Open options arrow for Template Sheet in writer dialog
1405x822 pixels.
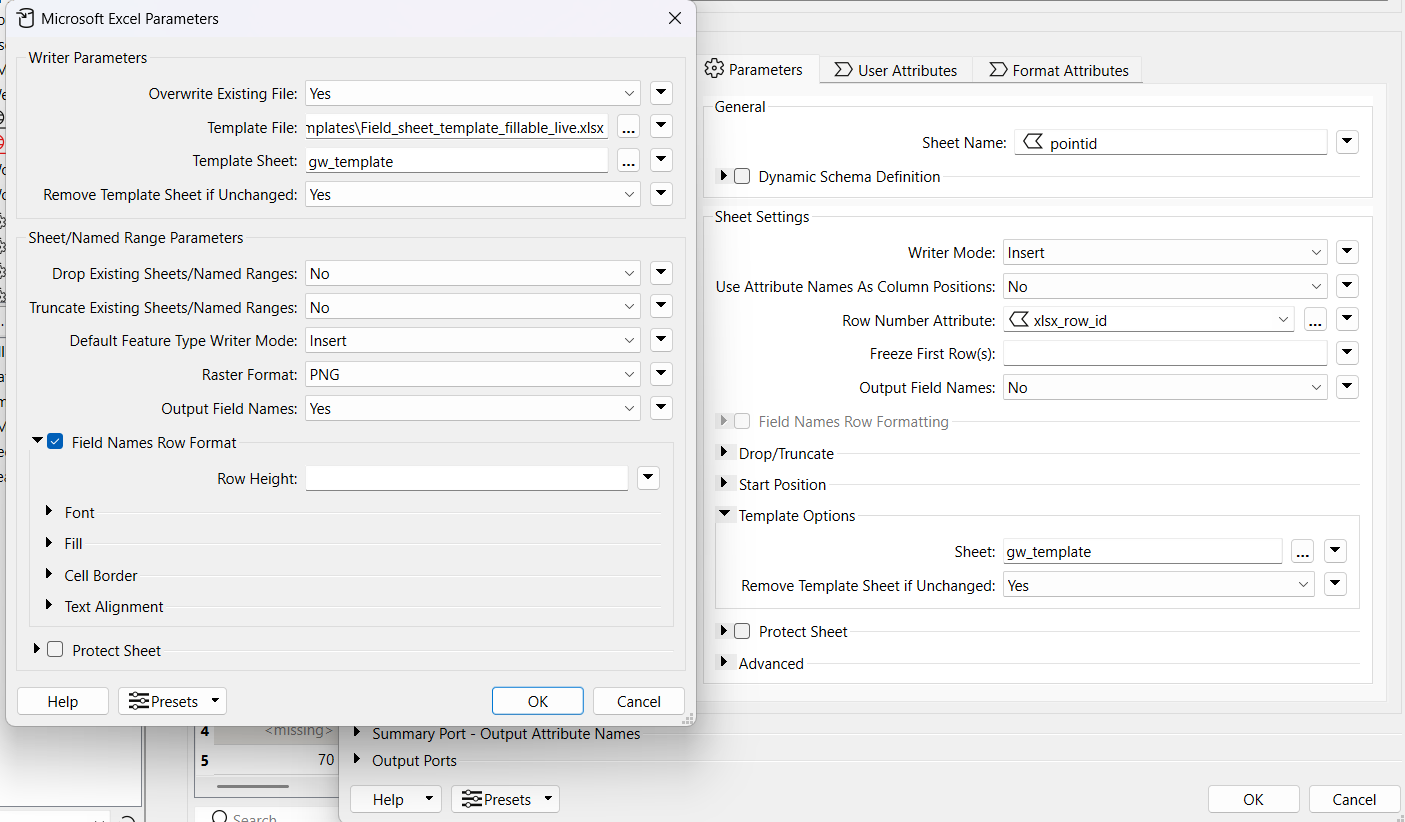click(661, 161)
